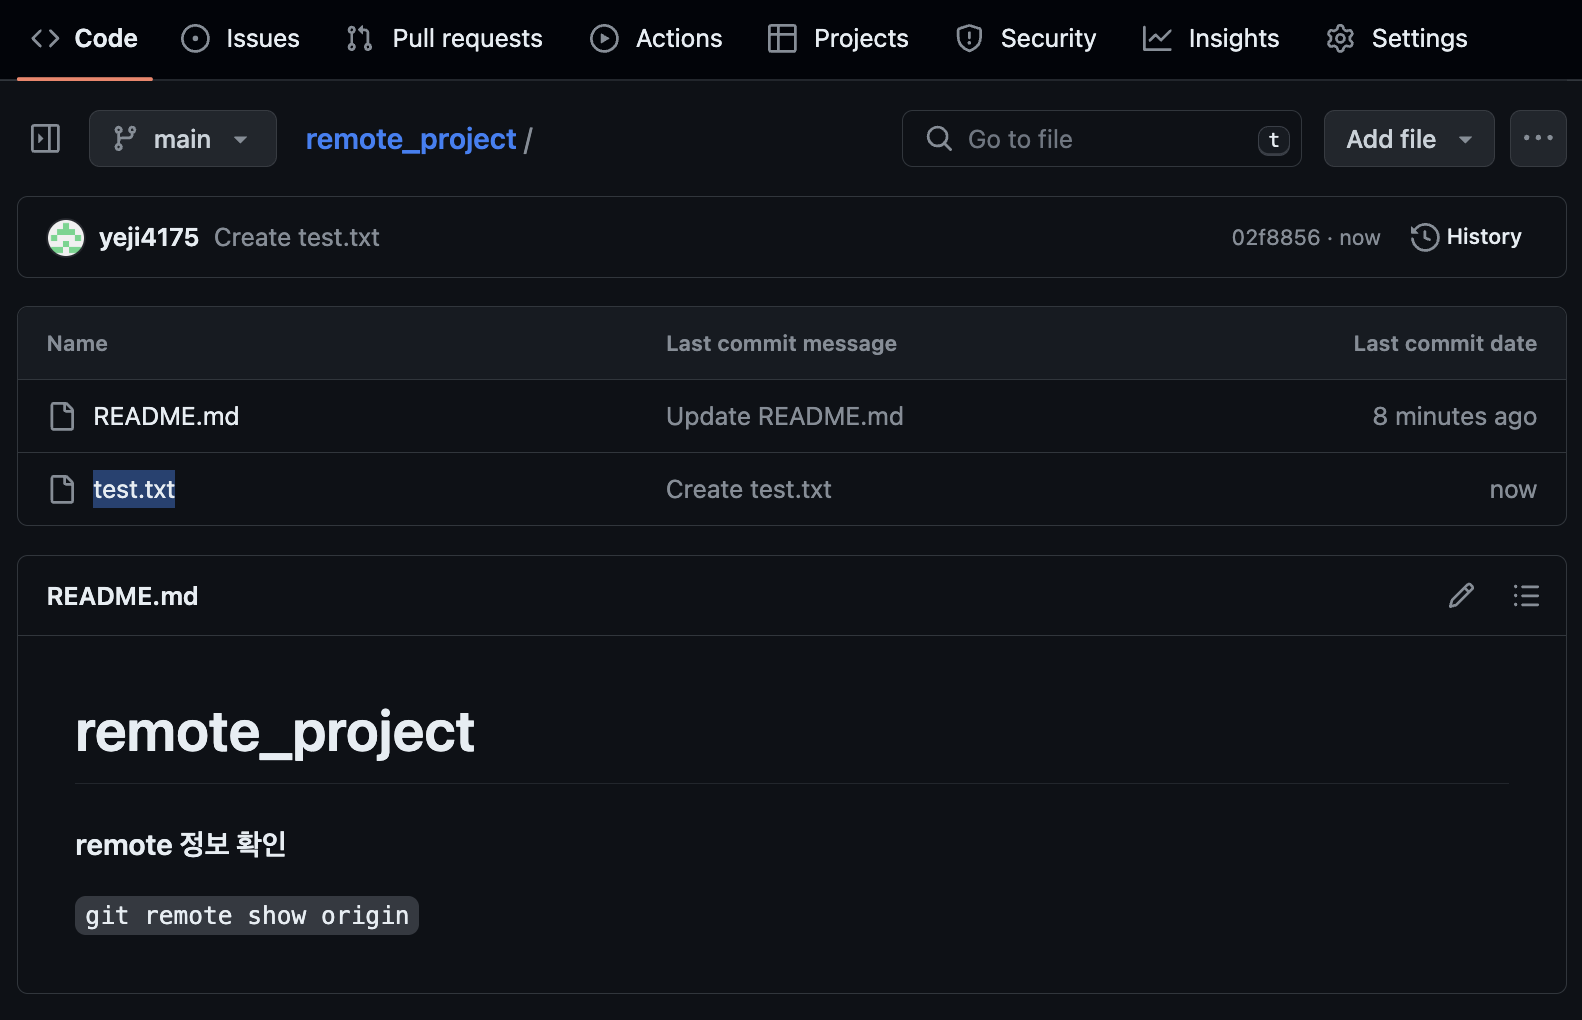Open the Update README.md commit message
Image resolution: width=1582 pixels, height=1020 pixels.
785,416
